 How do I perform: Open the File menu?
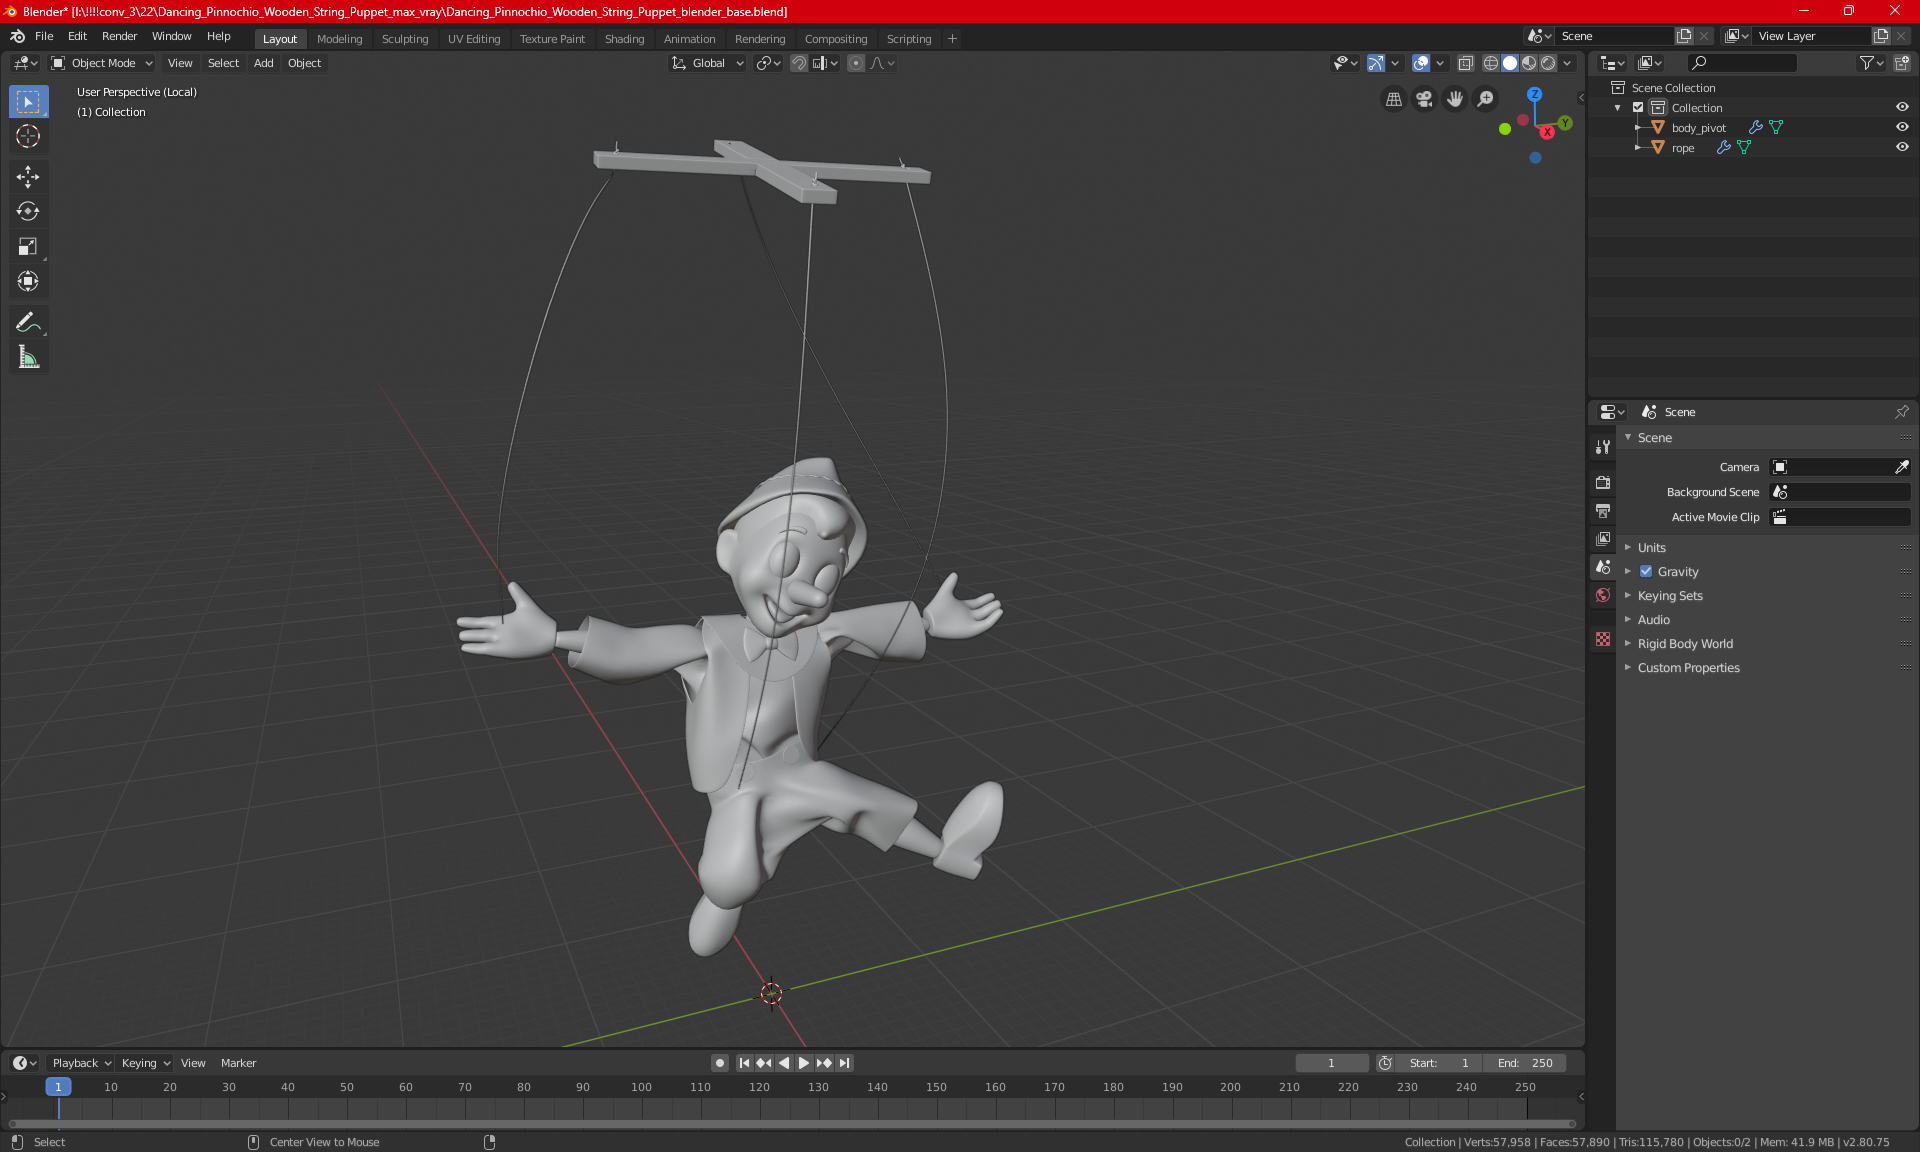point(44,36)
